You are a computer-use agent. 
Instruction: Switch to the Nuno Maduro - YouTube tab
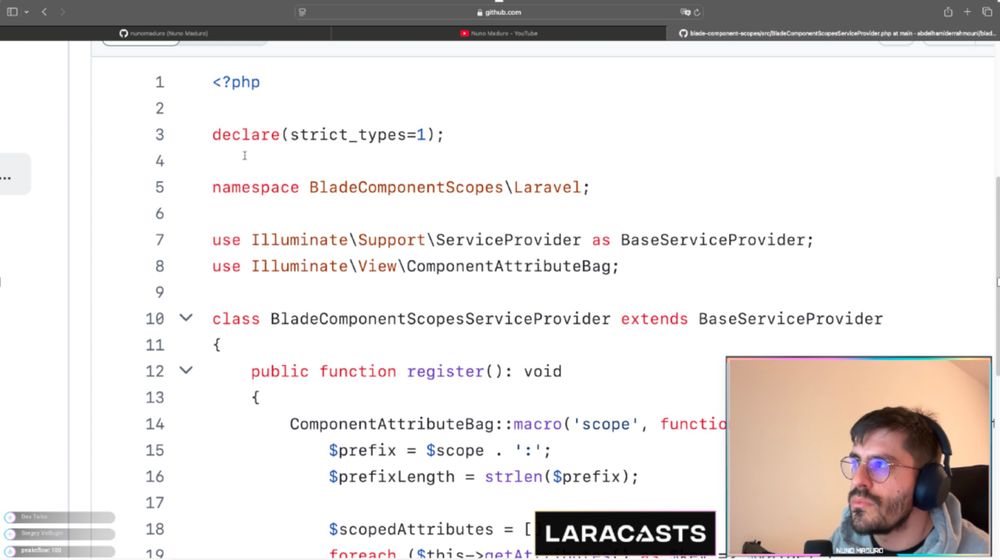499,33
